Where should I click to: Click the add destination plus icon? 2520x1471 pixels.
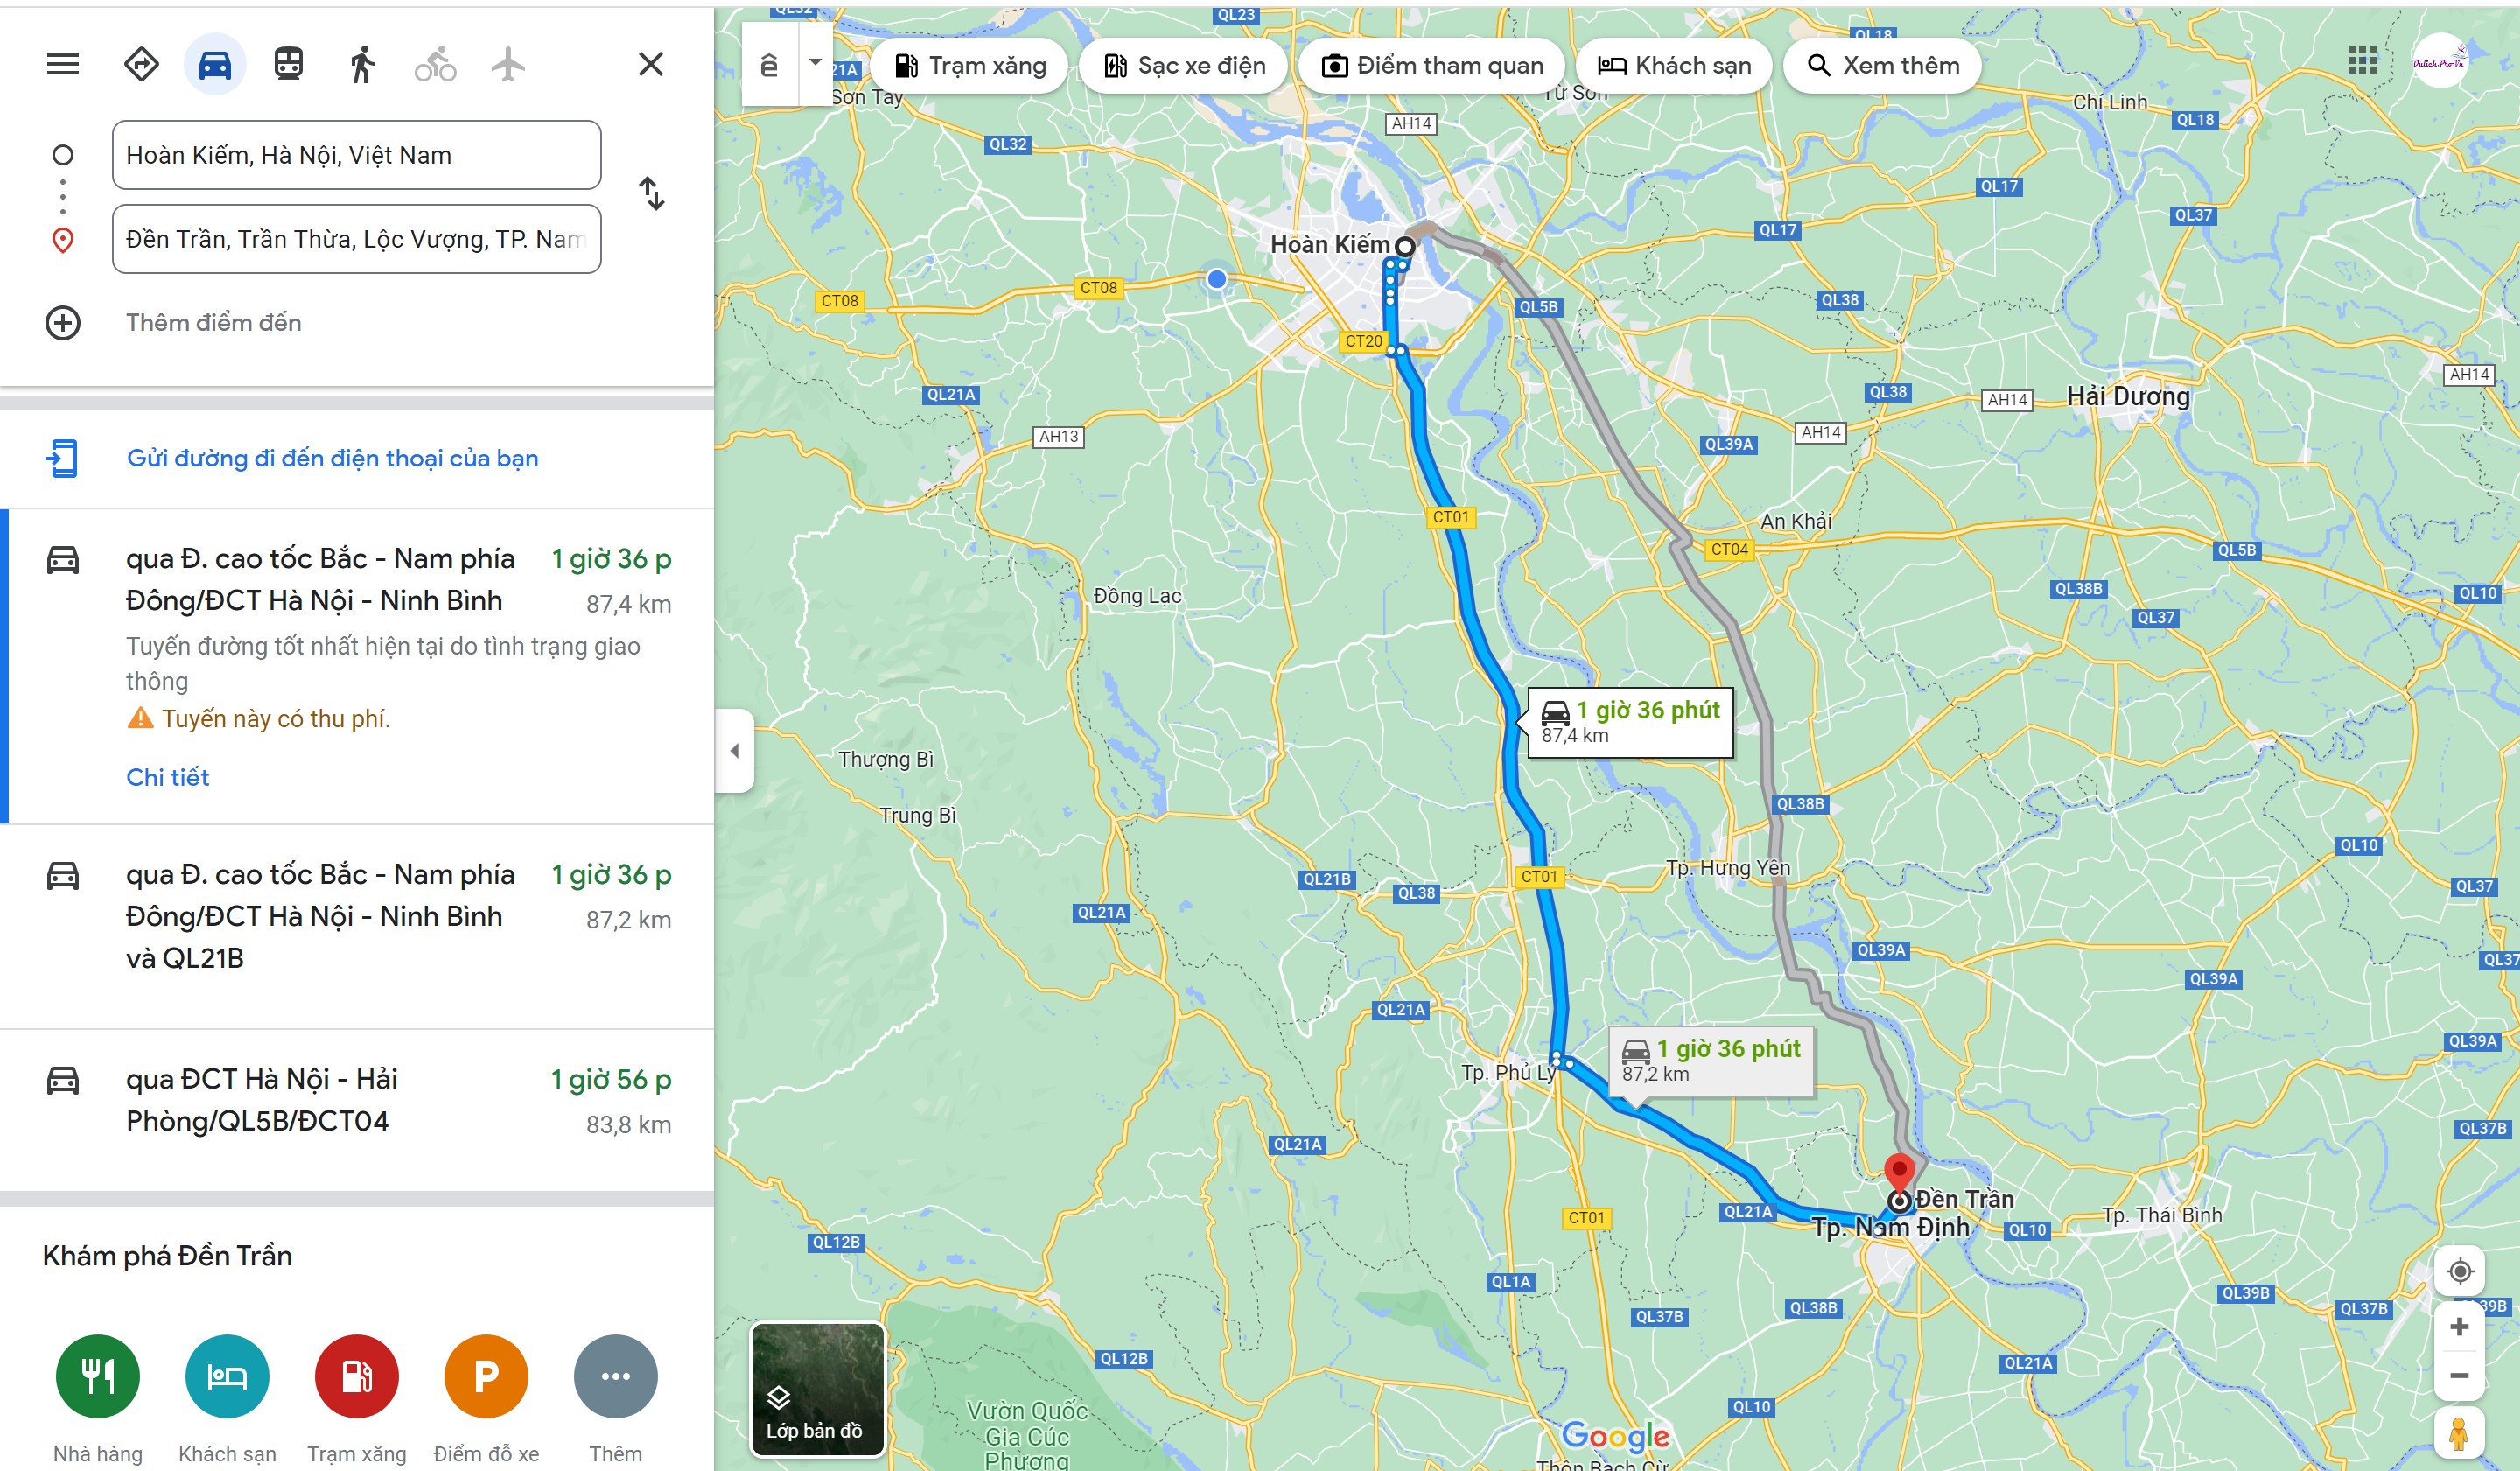tap(63, 323)
